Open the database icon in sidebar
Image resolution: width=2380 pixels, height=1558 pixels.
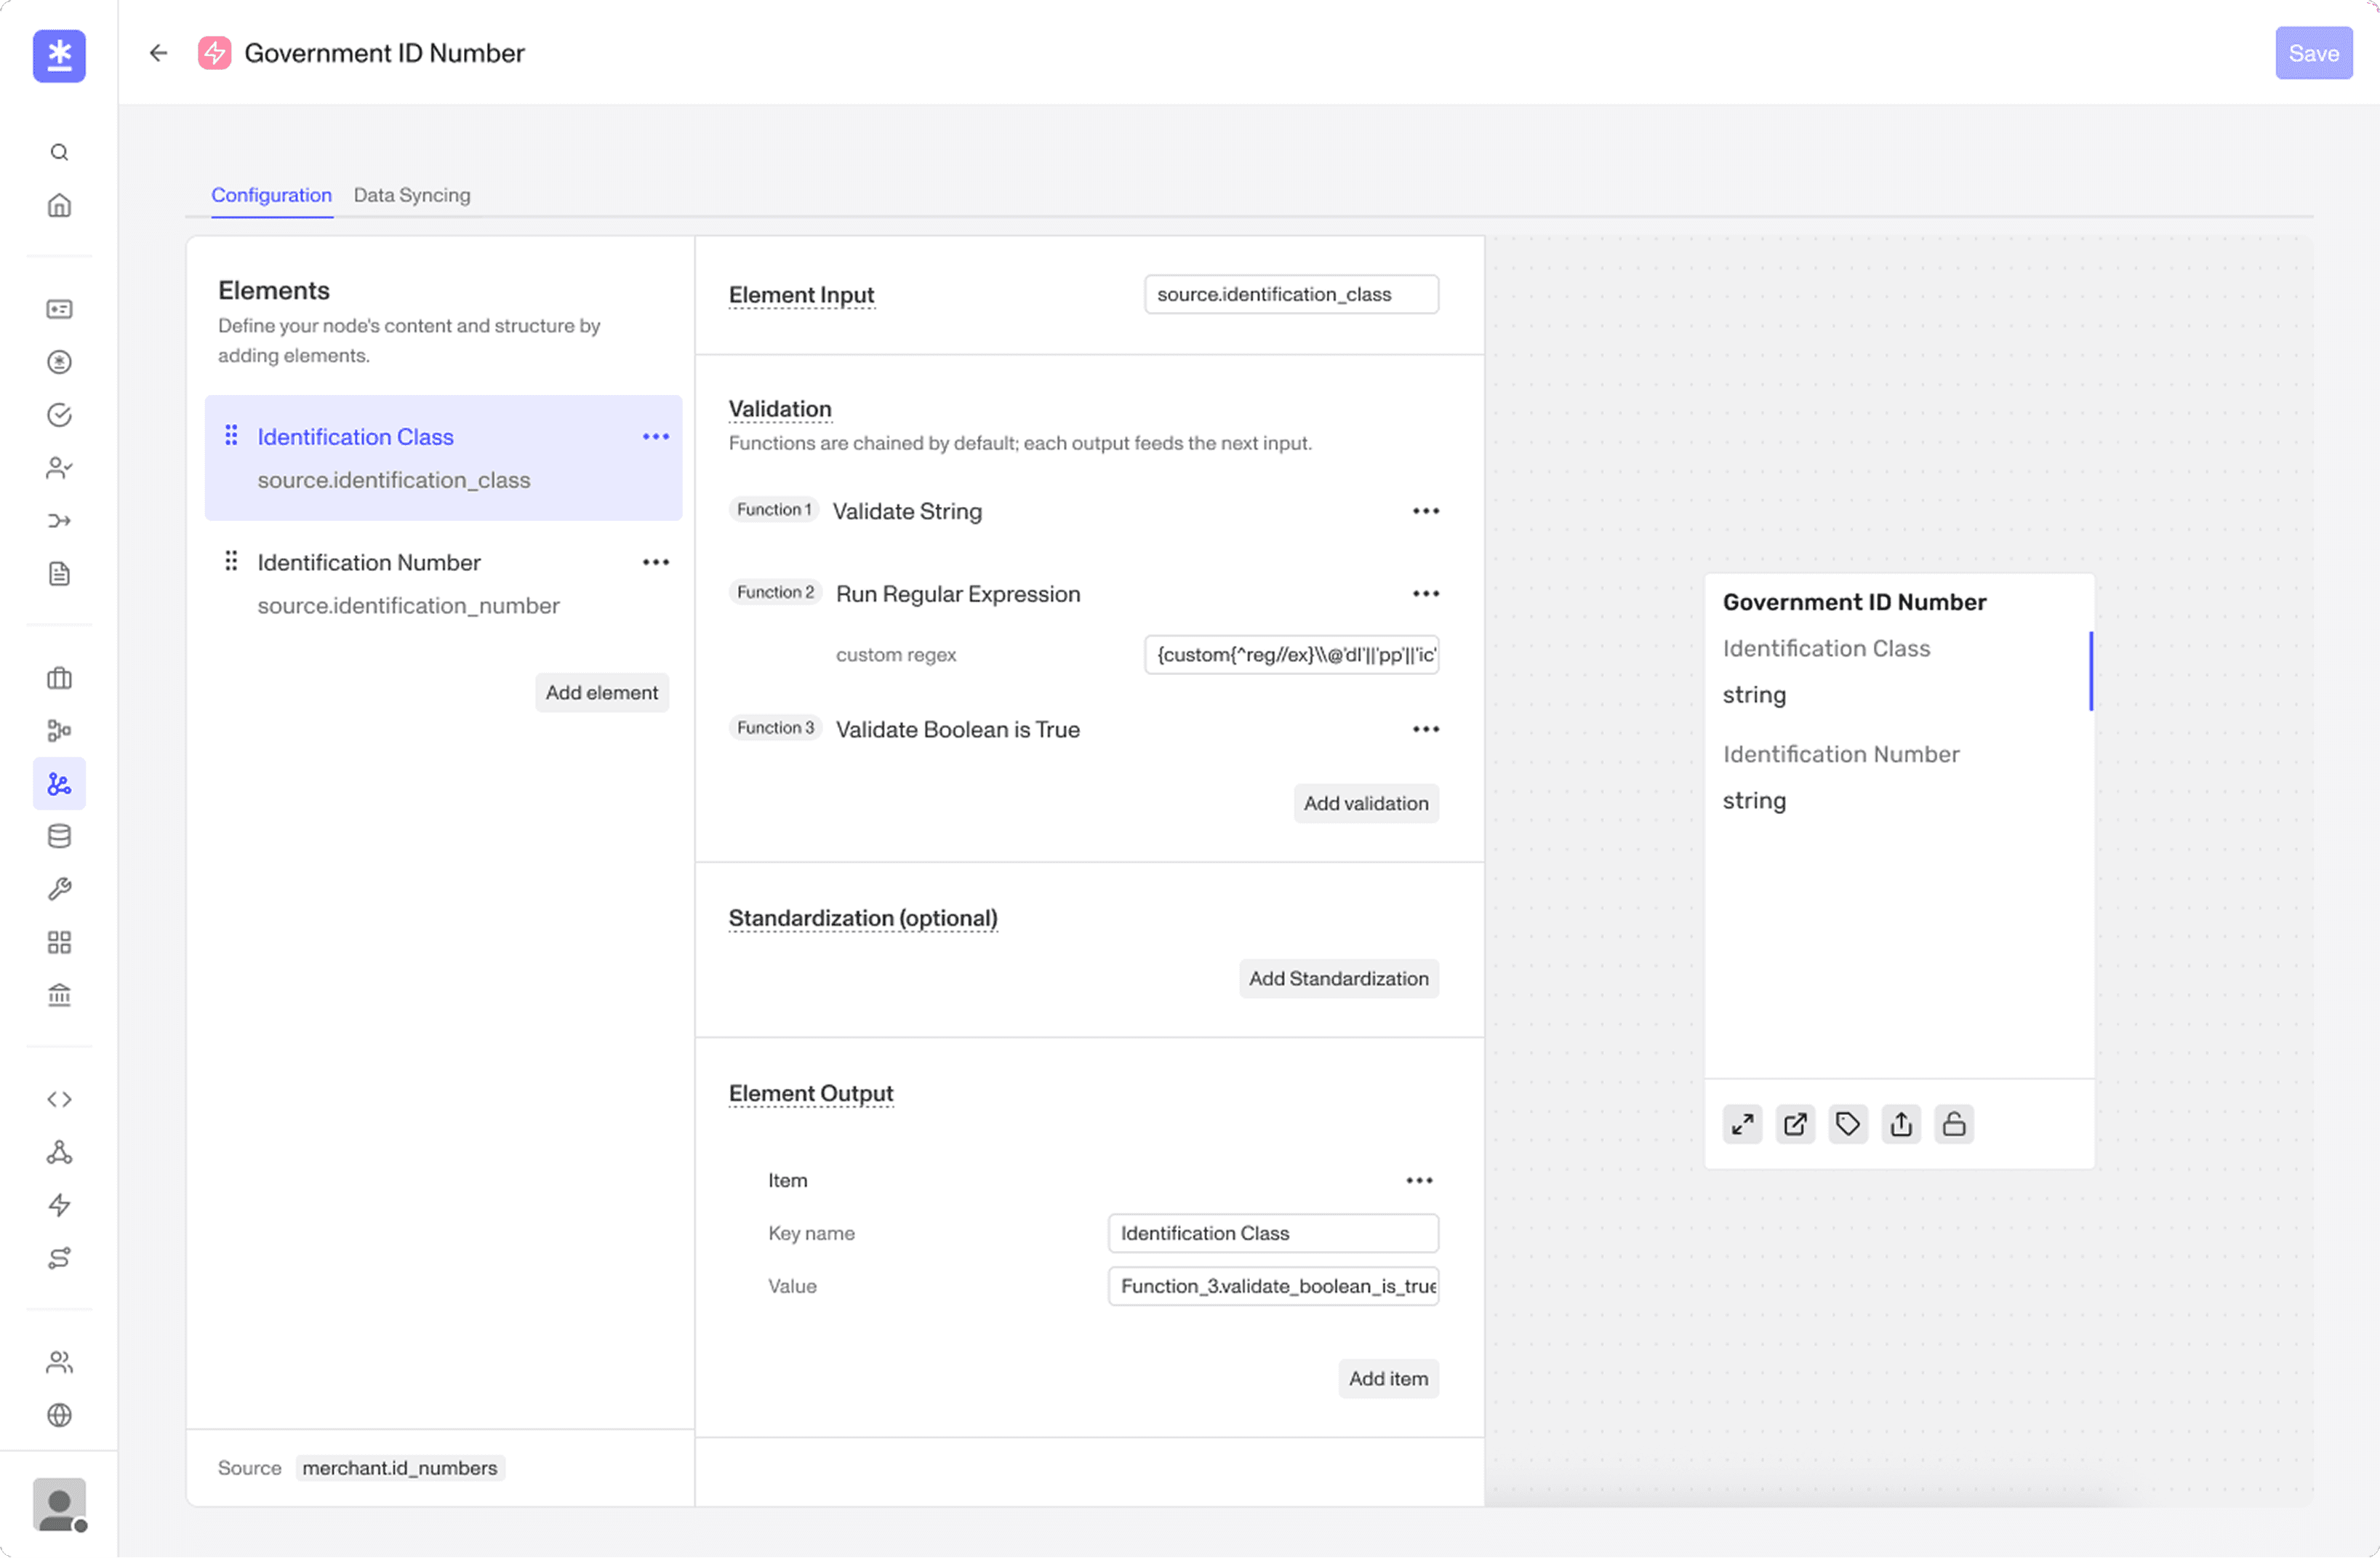coord(59,836)
